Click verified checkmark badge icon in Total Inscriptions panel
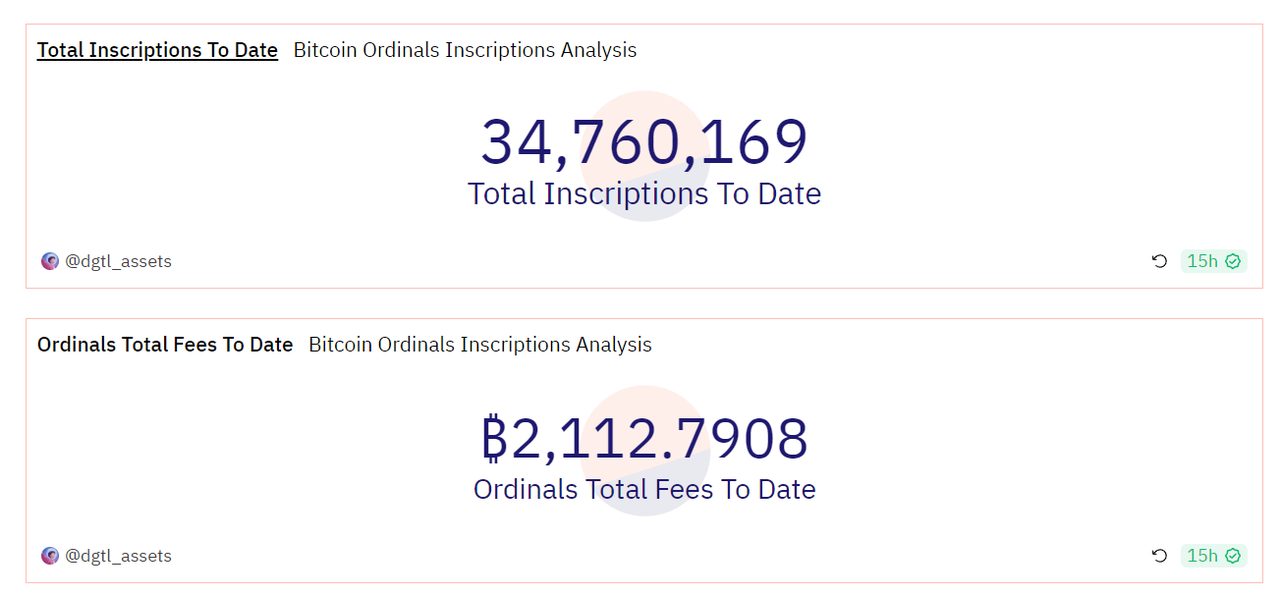 point(1233,261)
